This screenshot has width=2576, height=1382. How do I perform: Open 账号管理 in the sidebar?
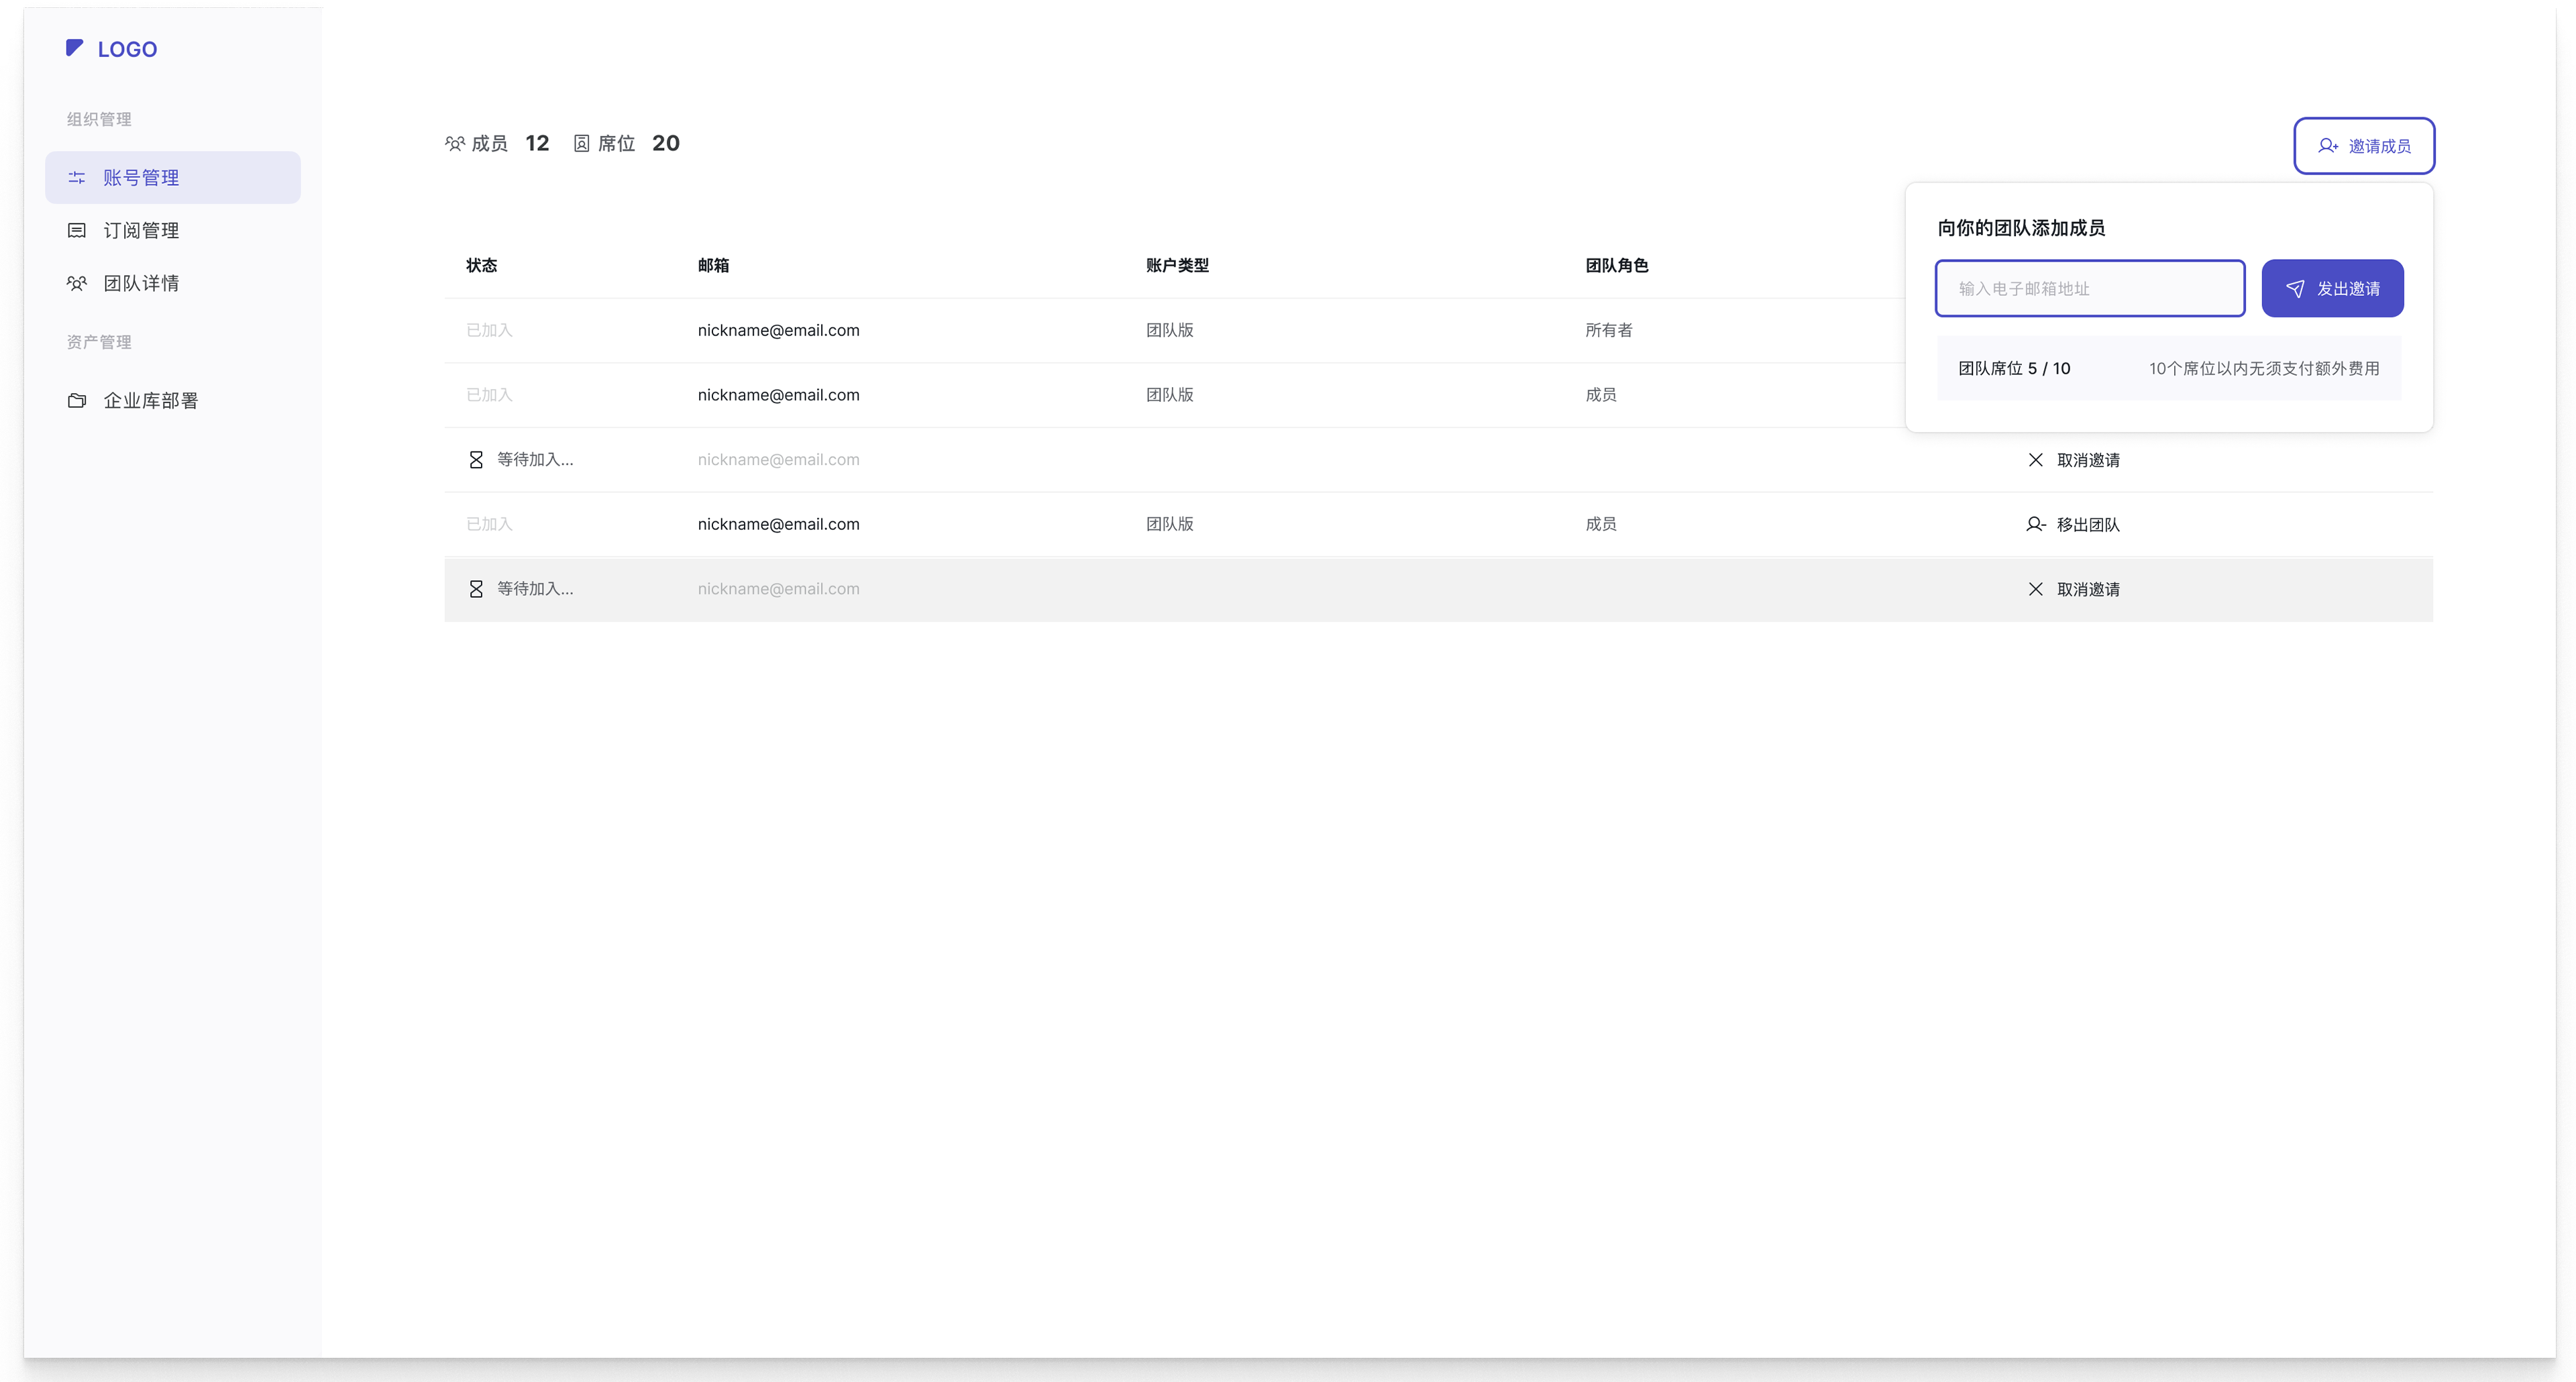172,177
